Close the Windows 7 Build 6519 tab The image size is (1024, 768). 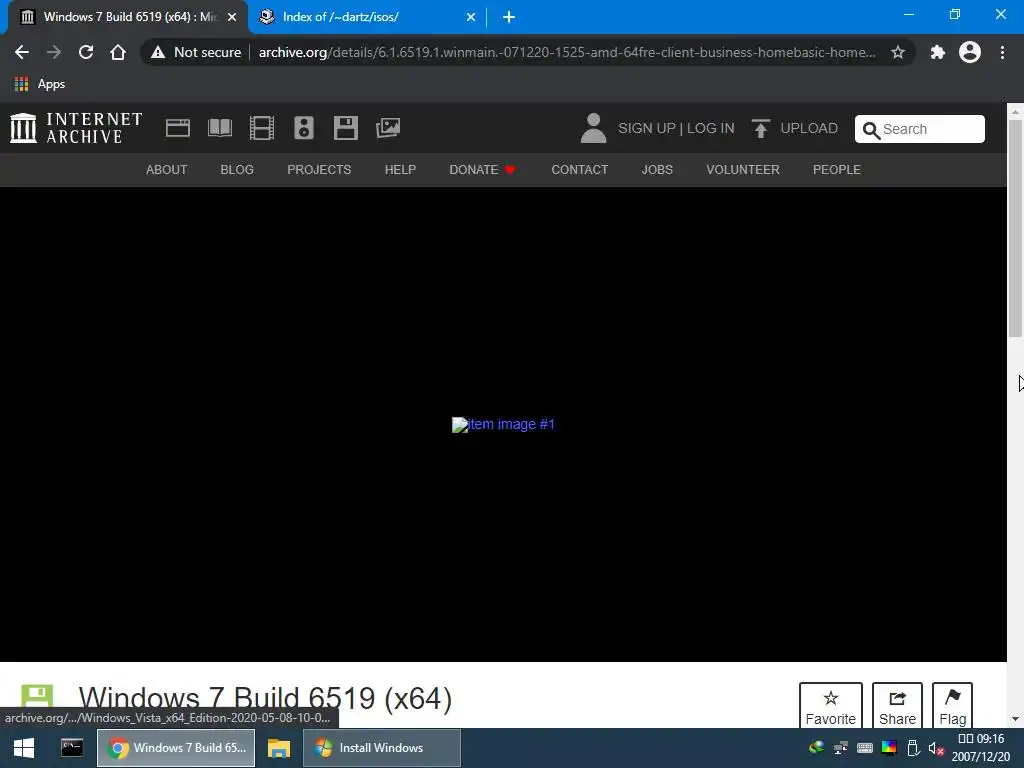point(232,17)
